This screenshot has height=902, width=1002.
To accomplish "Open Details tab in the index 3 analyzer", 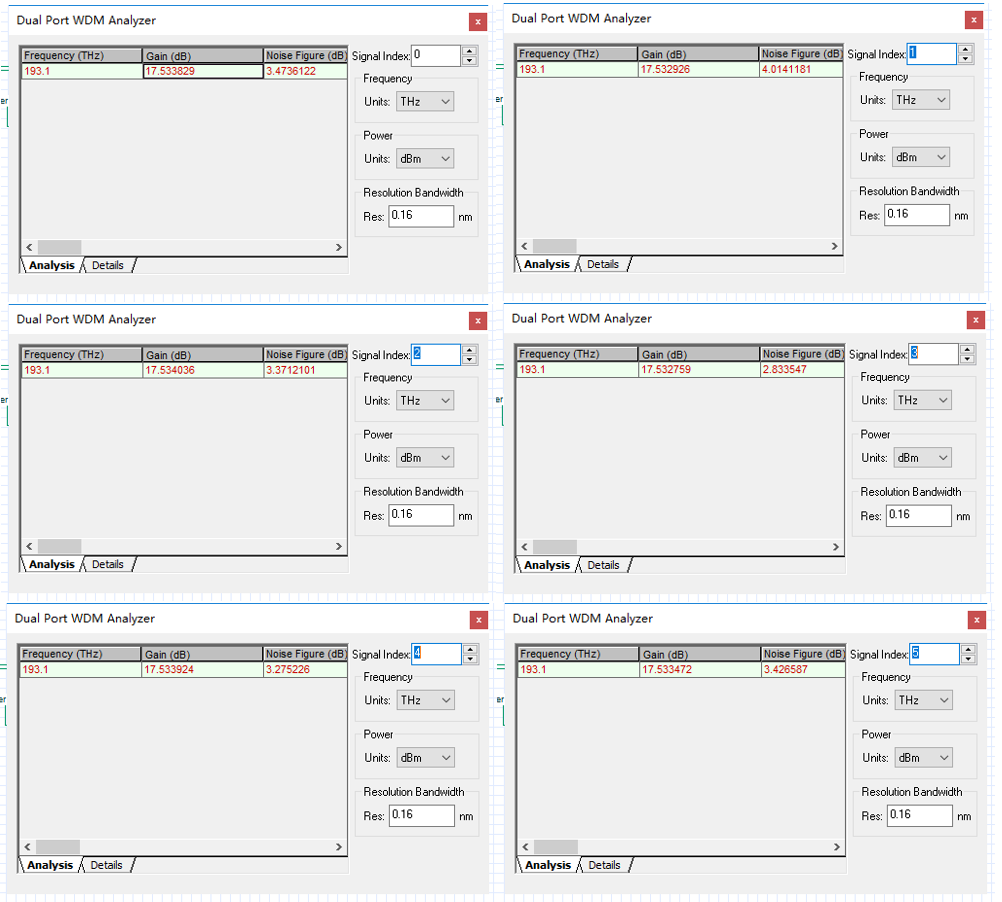I will pos(603,565).
